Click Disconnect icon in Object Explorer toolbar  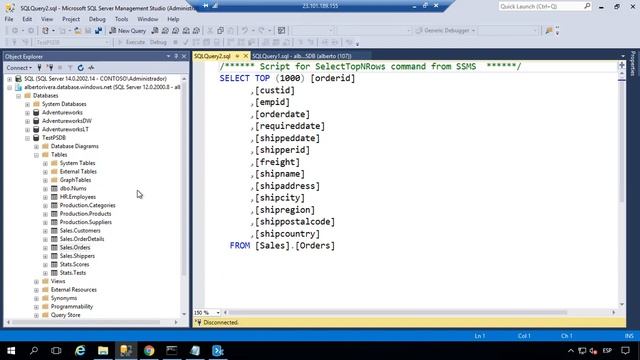point(50,68)
